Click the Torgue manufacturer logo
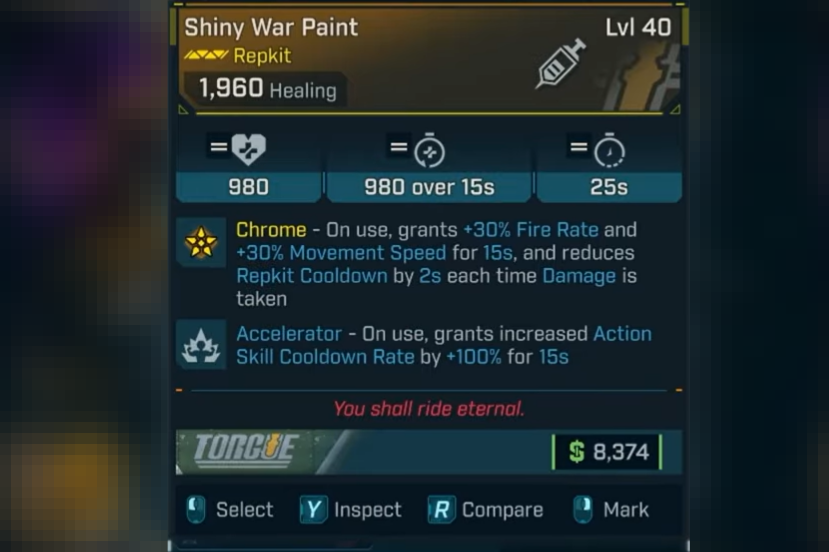The image size is (829, 552). pos(246,450)
